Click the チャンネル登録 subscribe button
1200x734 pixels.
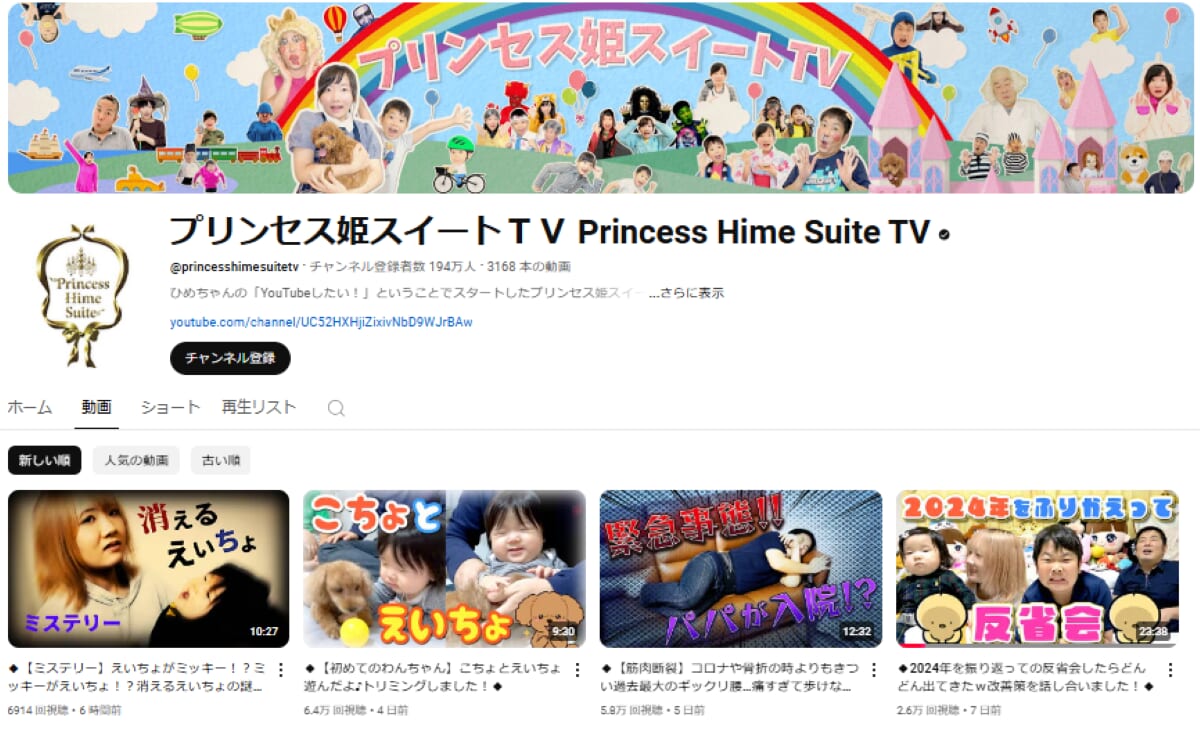coord(230,358)
